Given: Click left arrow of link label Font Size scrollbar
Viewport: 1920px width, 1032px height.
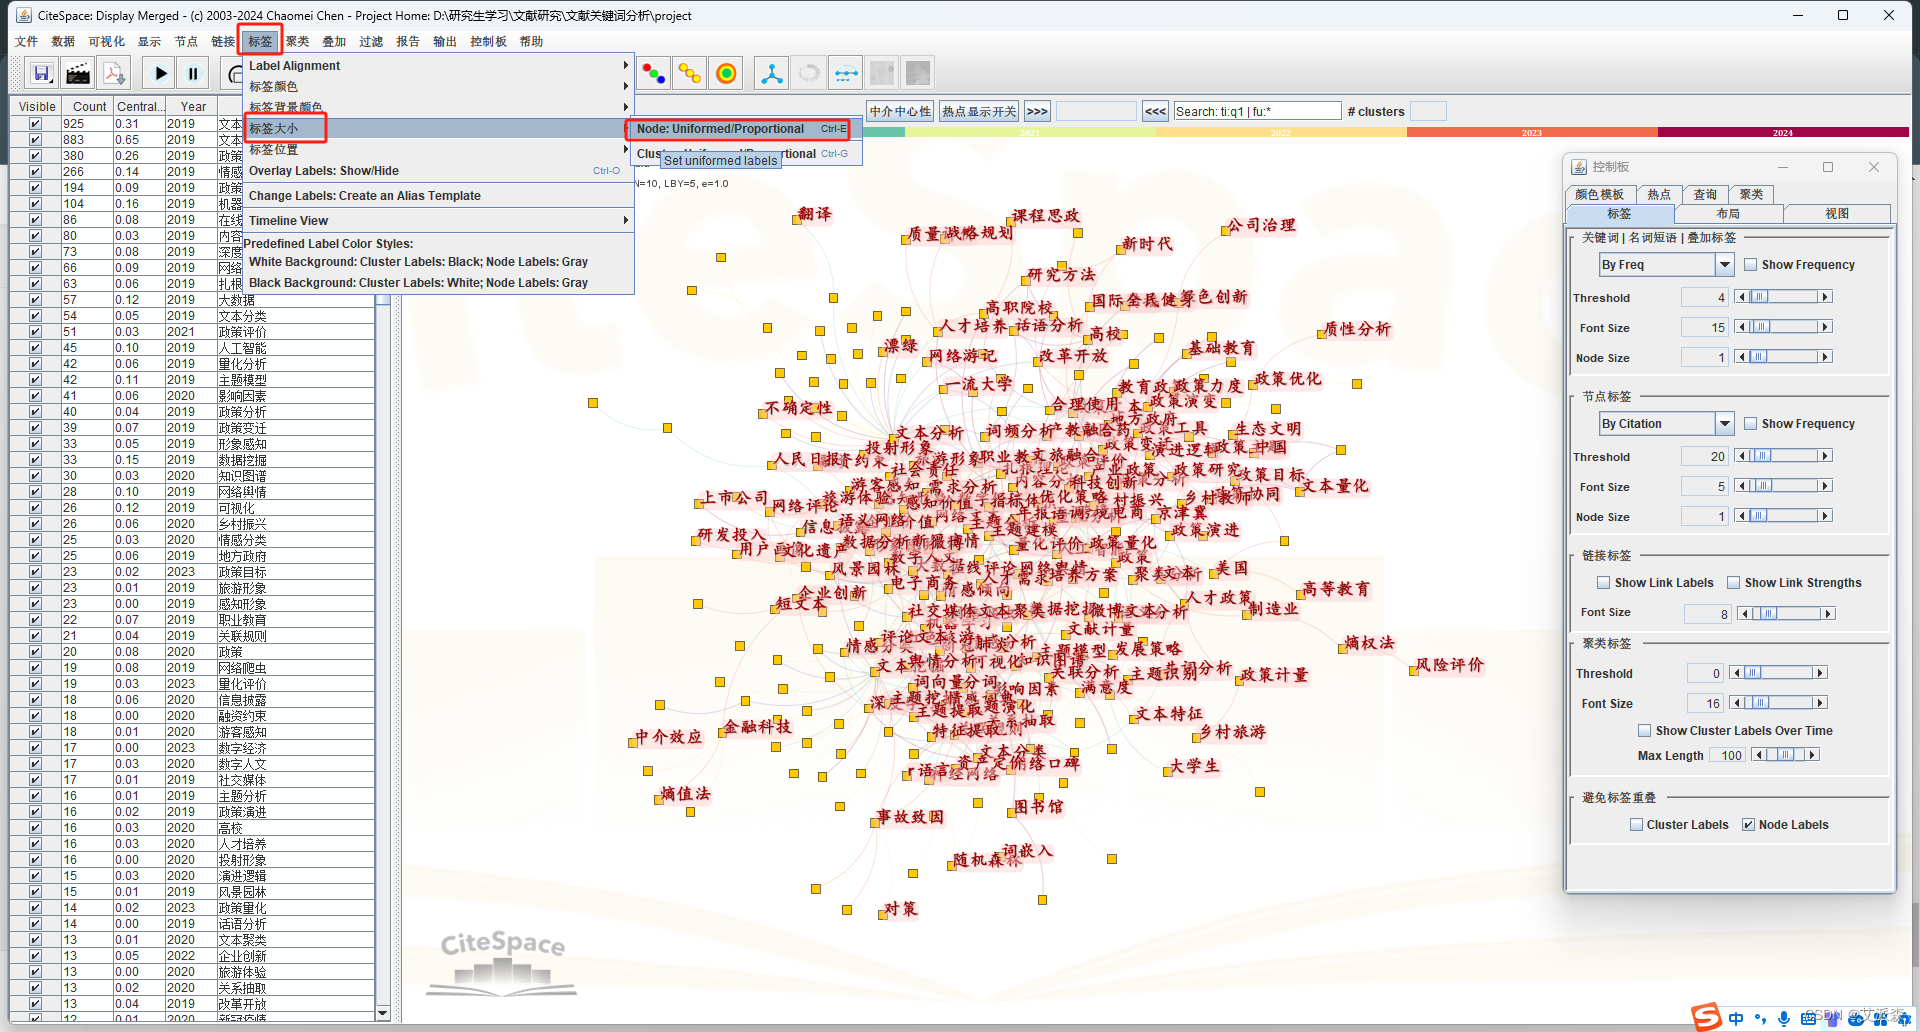Looking at the screenshot, I should 1744,613.
